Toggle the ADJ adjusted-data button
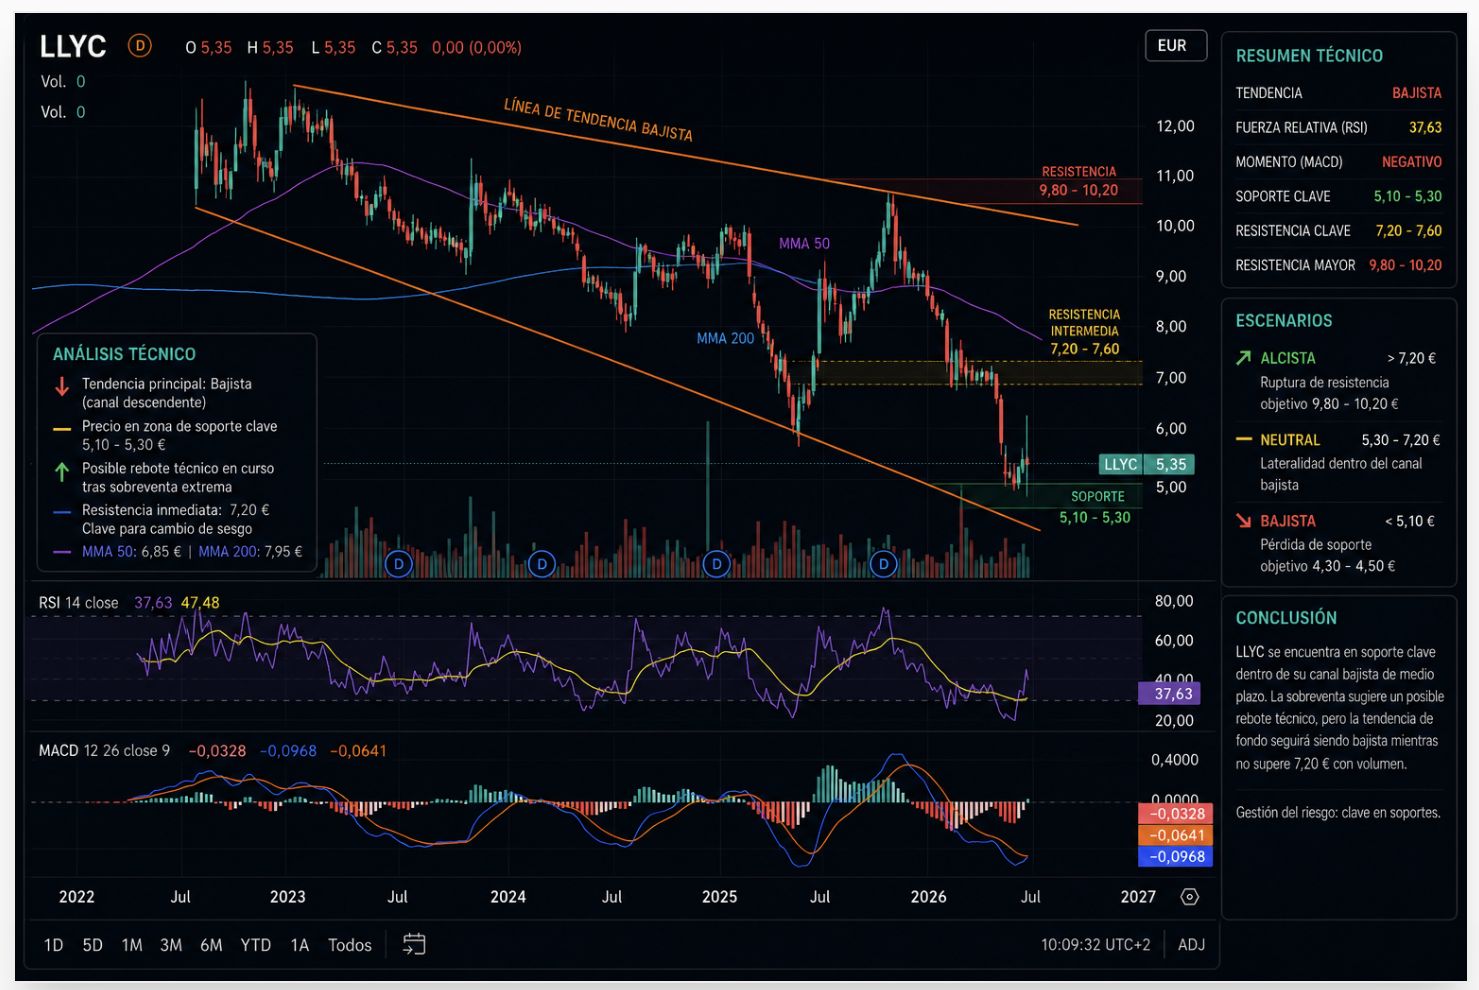This screenshot has height=990, width=1479. (1191, 944)
